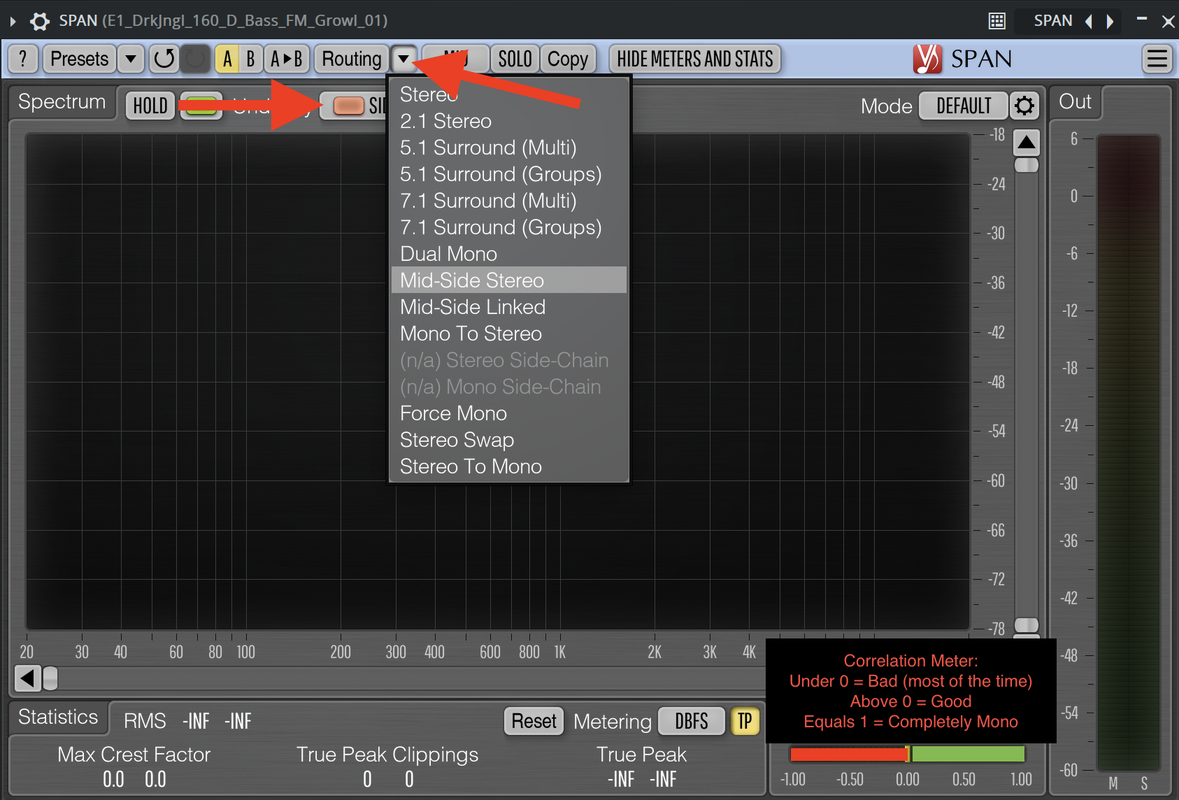Open the help question mark button
This screenshot has height=800, width=1179.
(23, 59)
